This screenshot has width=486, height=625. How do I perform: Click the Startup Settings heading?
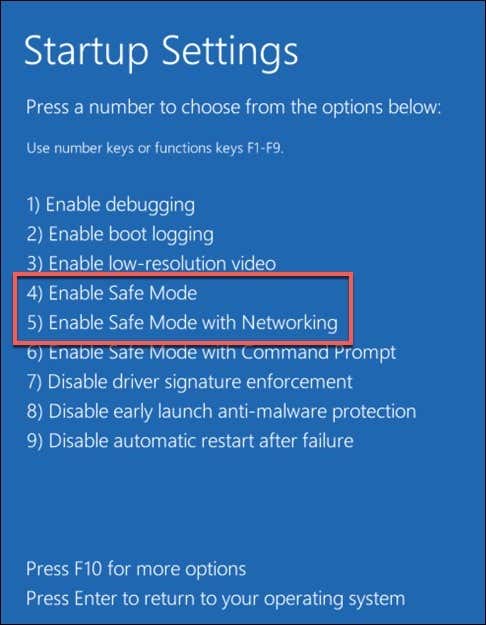pos(161,52)
